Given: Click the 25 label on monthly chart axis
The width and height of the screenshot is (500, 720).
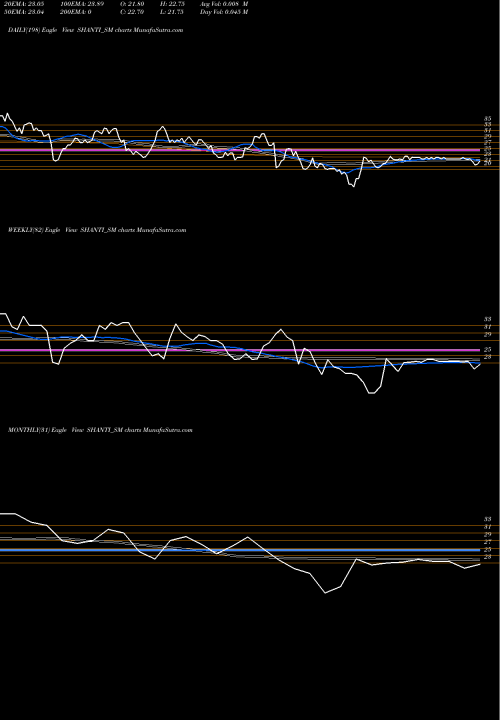Looking at the screenshot, I should click(487, 550).
